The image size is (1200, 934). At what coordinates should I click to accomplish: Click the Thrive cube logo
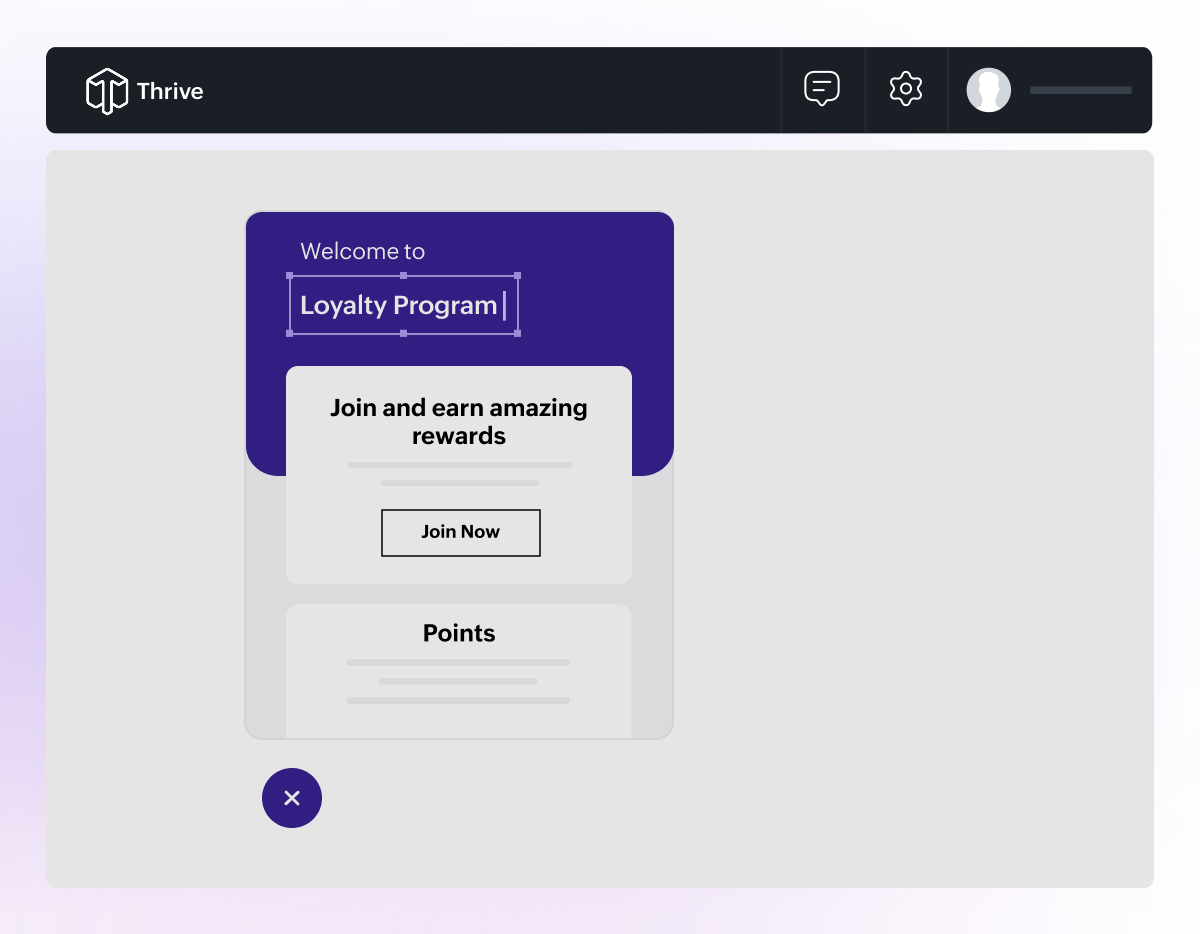click(107, 90)
